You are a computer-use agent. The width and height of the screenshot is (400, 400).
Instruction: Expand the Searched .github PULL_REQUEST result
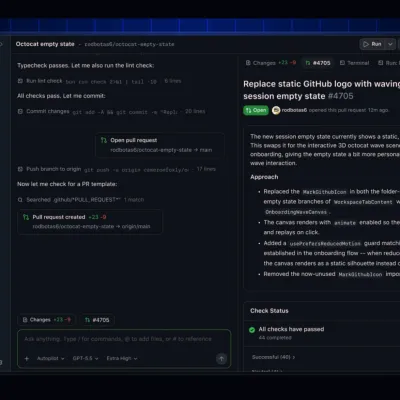tap(81, 200)
